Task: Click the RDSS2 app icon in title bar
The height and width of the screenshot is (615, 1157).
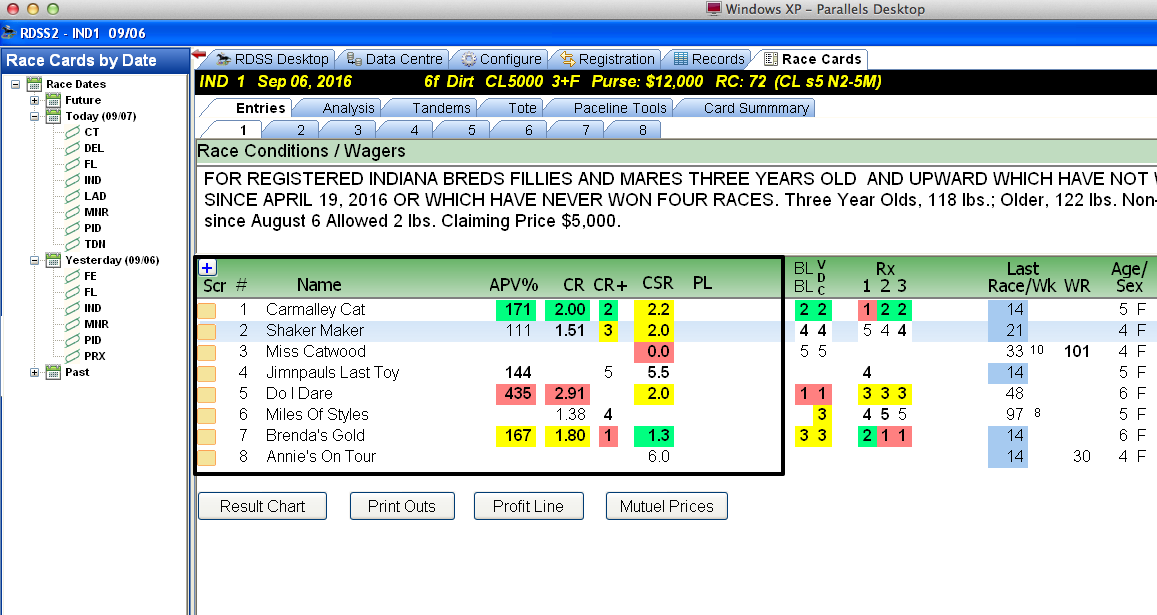Action: tap(8, 32)
